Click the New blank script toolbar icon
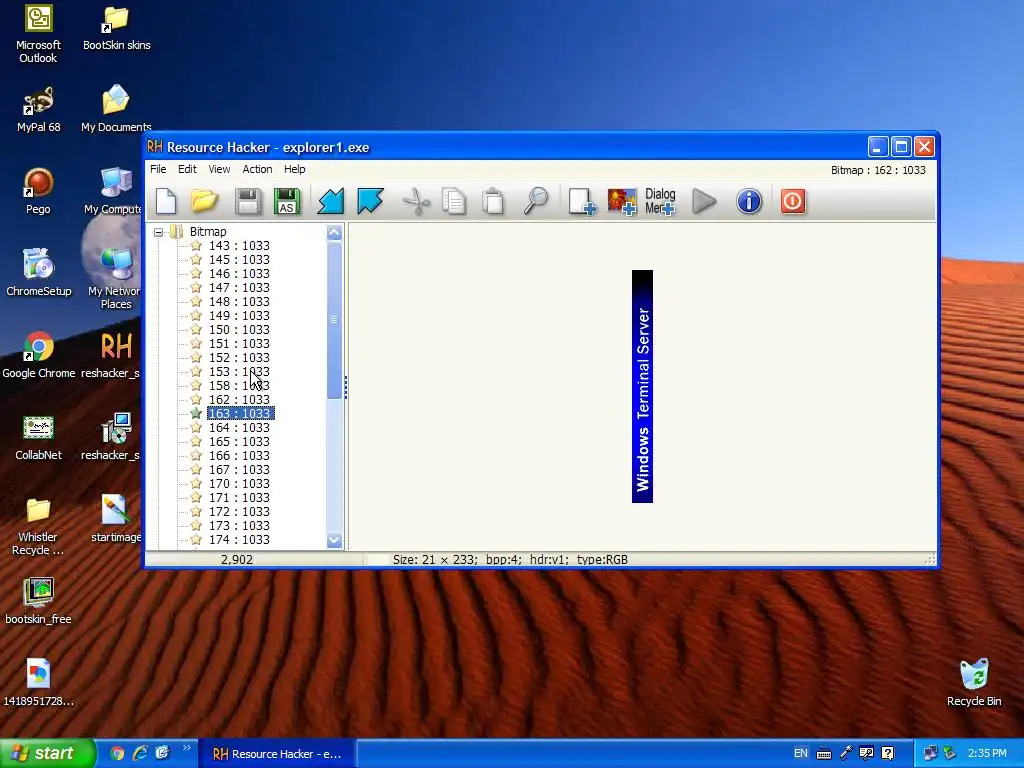Viewport: 1024px width, 768px height. click(x=166, y=201)
